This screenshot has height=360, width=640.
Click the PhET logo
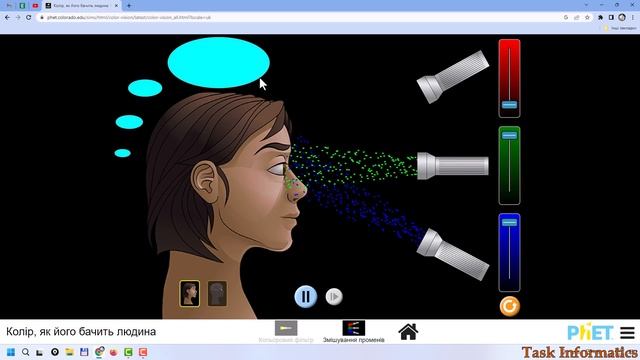pyautogui.click(x=590, y=332)
